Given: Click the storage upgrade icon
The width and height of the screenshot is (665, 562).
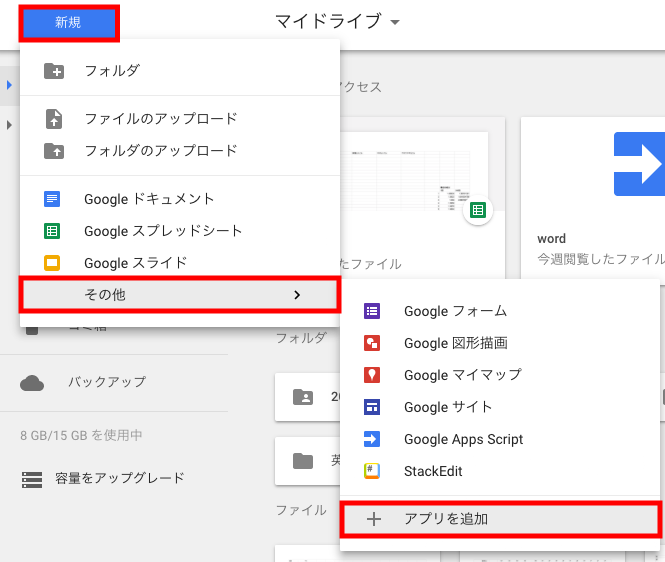Looking at the screenshot, I should pyautogui.click(x=32, y=480).
